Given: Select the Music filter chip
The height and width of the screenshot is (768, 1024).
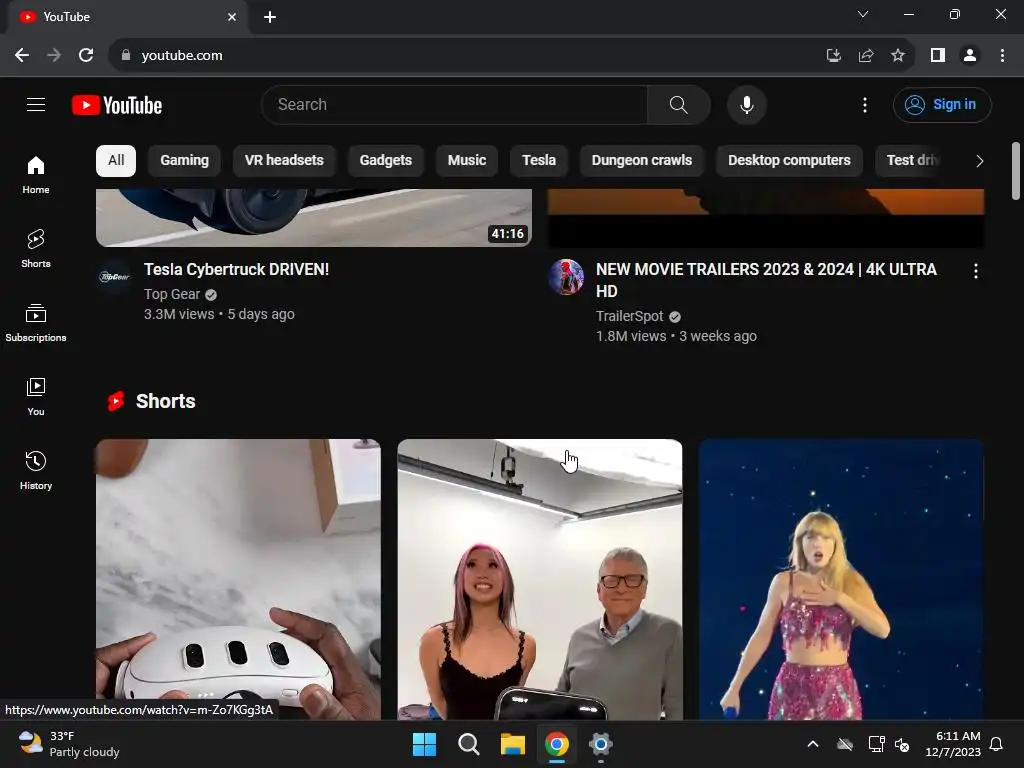Looking at the screenshot, I should [x=467, y=161].
